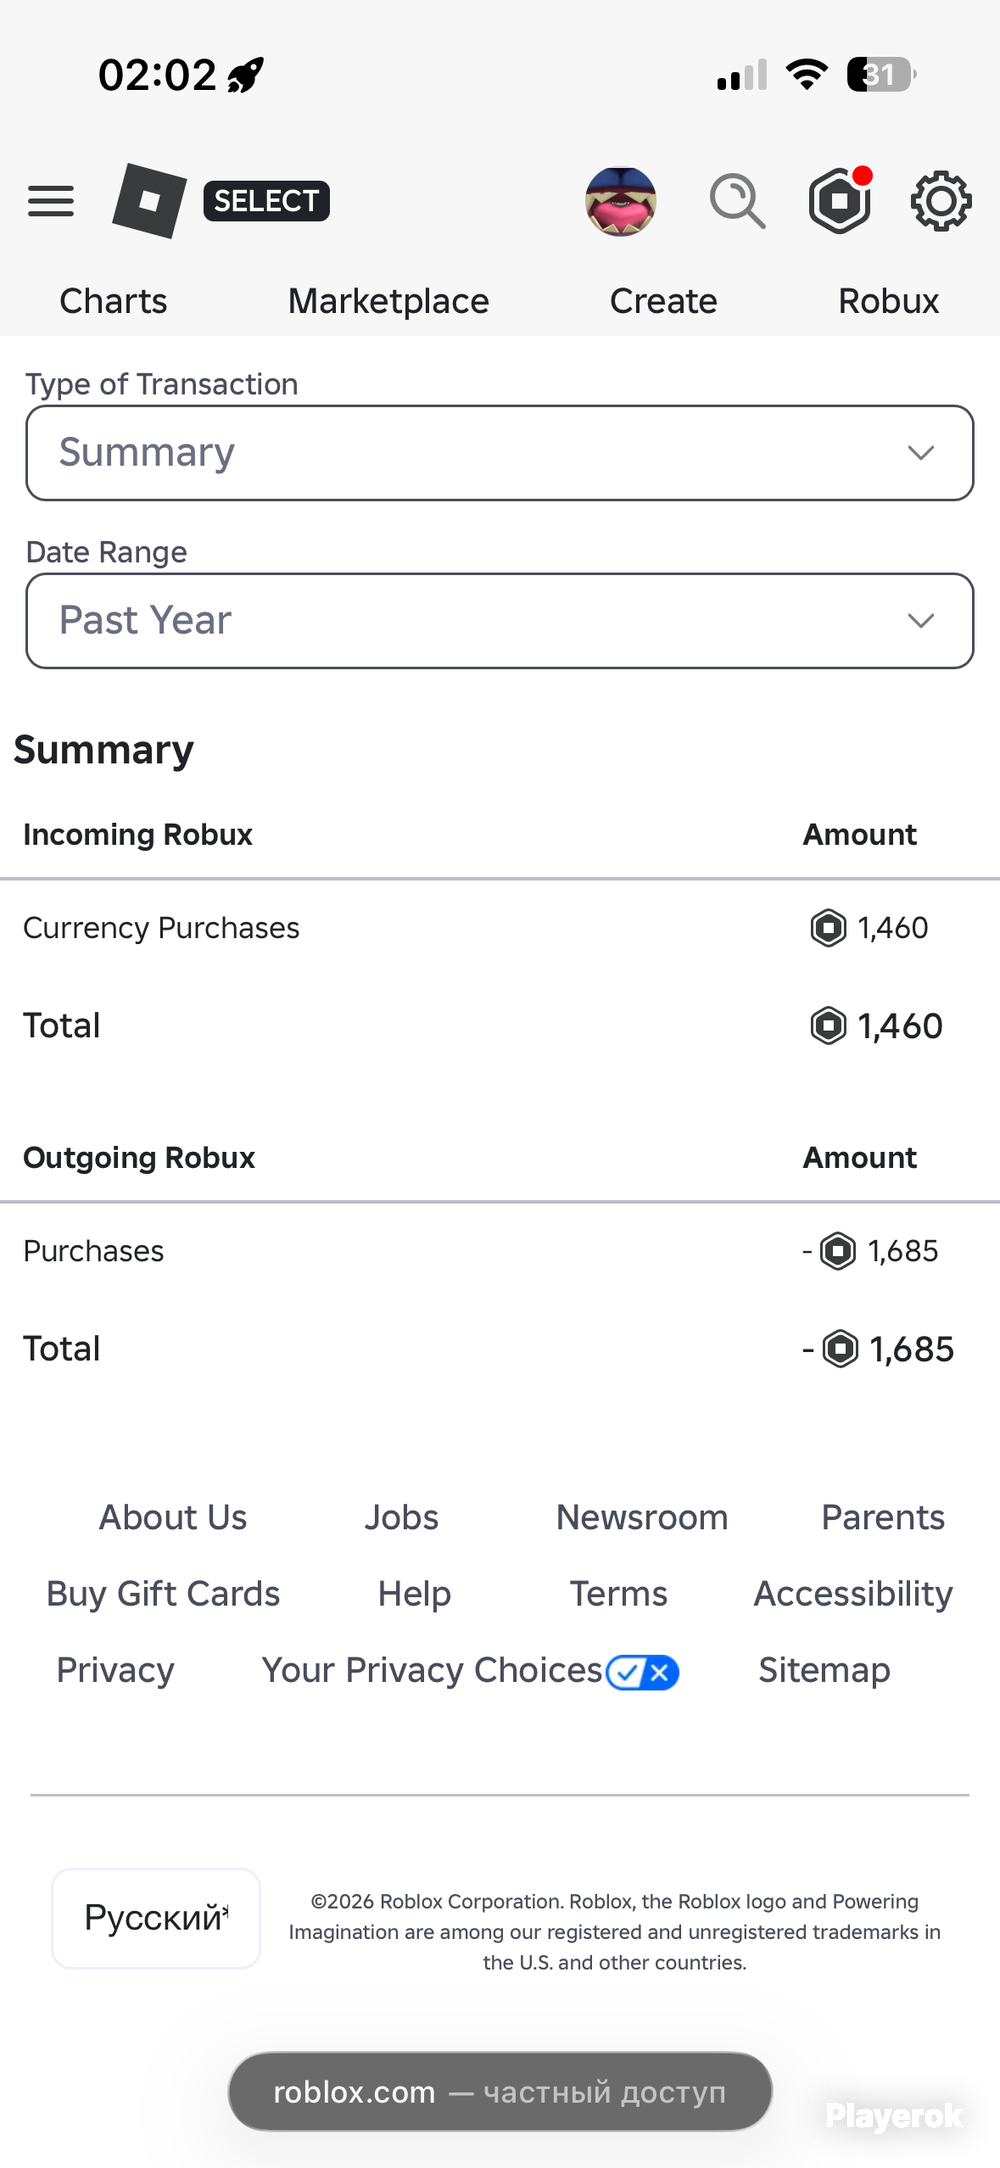This screenshot has width=1000, height=2168.
Task: Click the chevron in Past Year dropdown
Action: point(921,621)
